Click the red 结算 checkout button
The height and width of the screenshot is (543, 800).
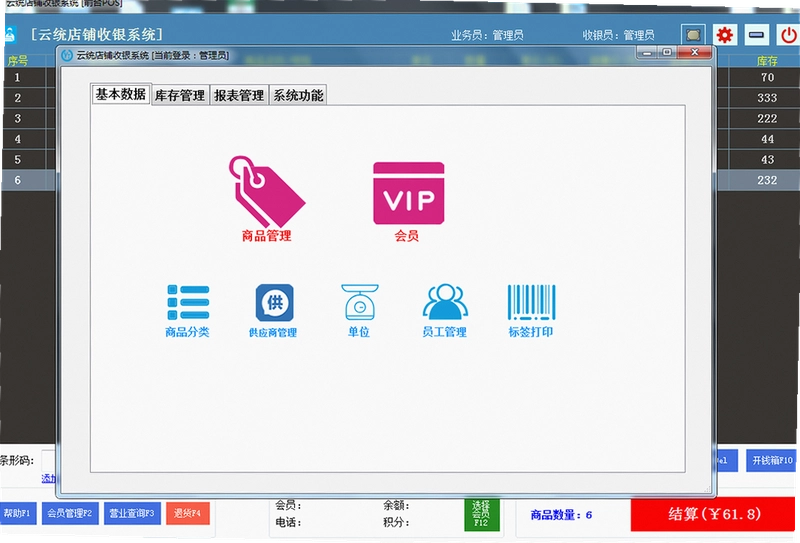click(713, 514)
